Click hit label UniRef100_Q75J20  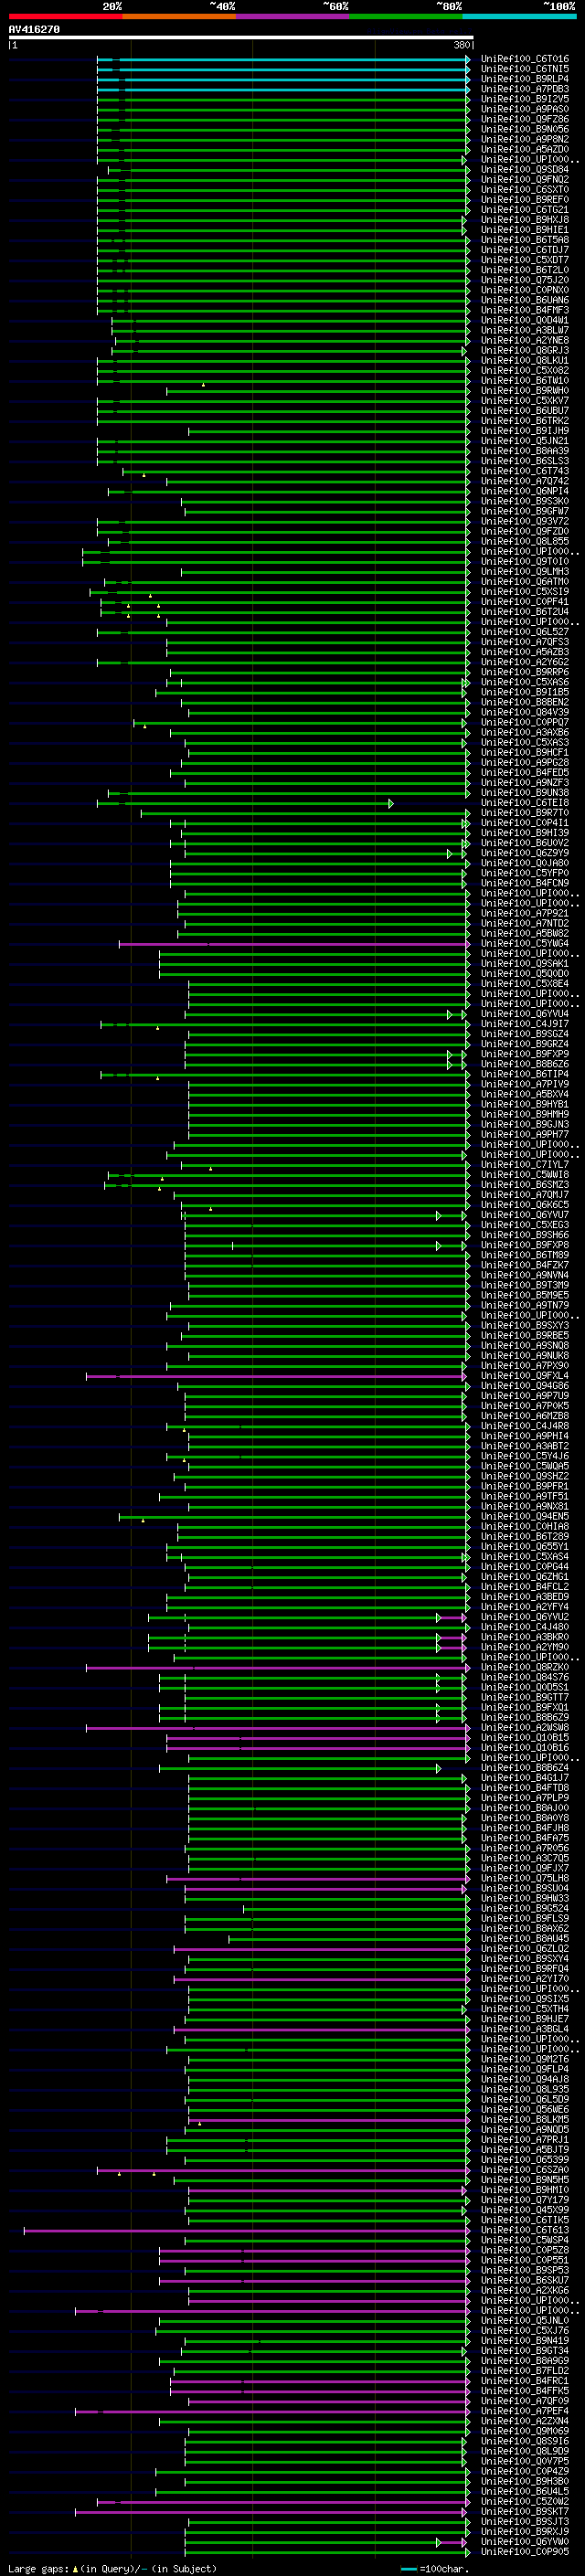[x=525, y=280]
